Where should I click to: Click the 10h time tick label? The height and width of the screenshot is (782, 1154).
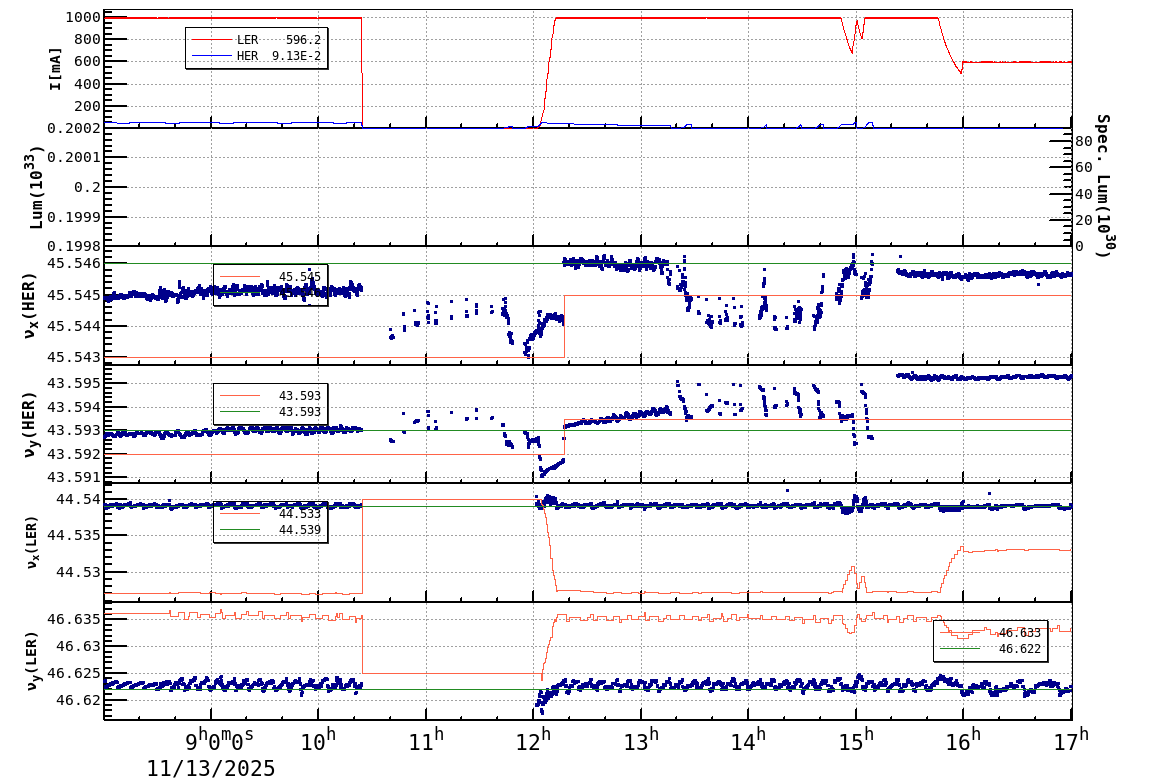click(x=319, y=739)
